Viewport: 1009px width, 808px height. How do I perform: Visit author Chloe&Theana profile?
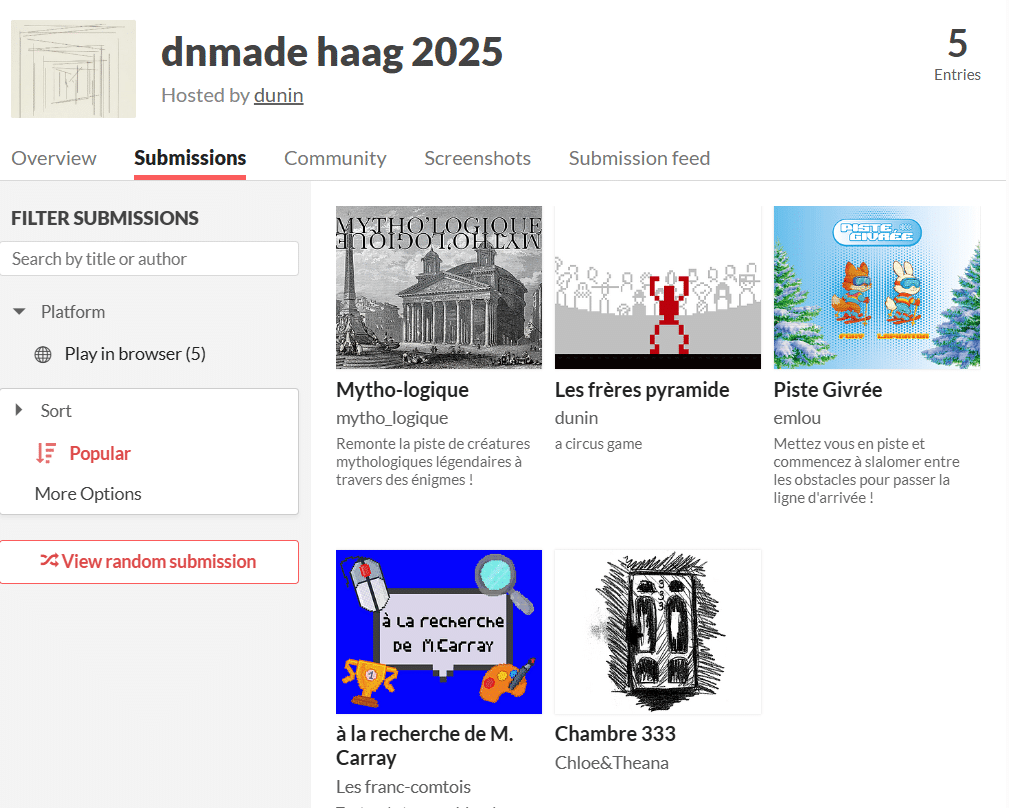pos(612,763)
